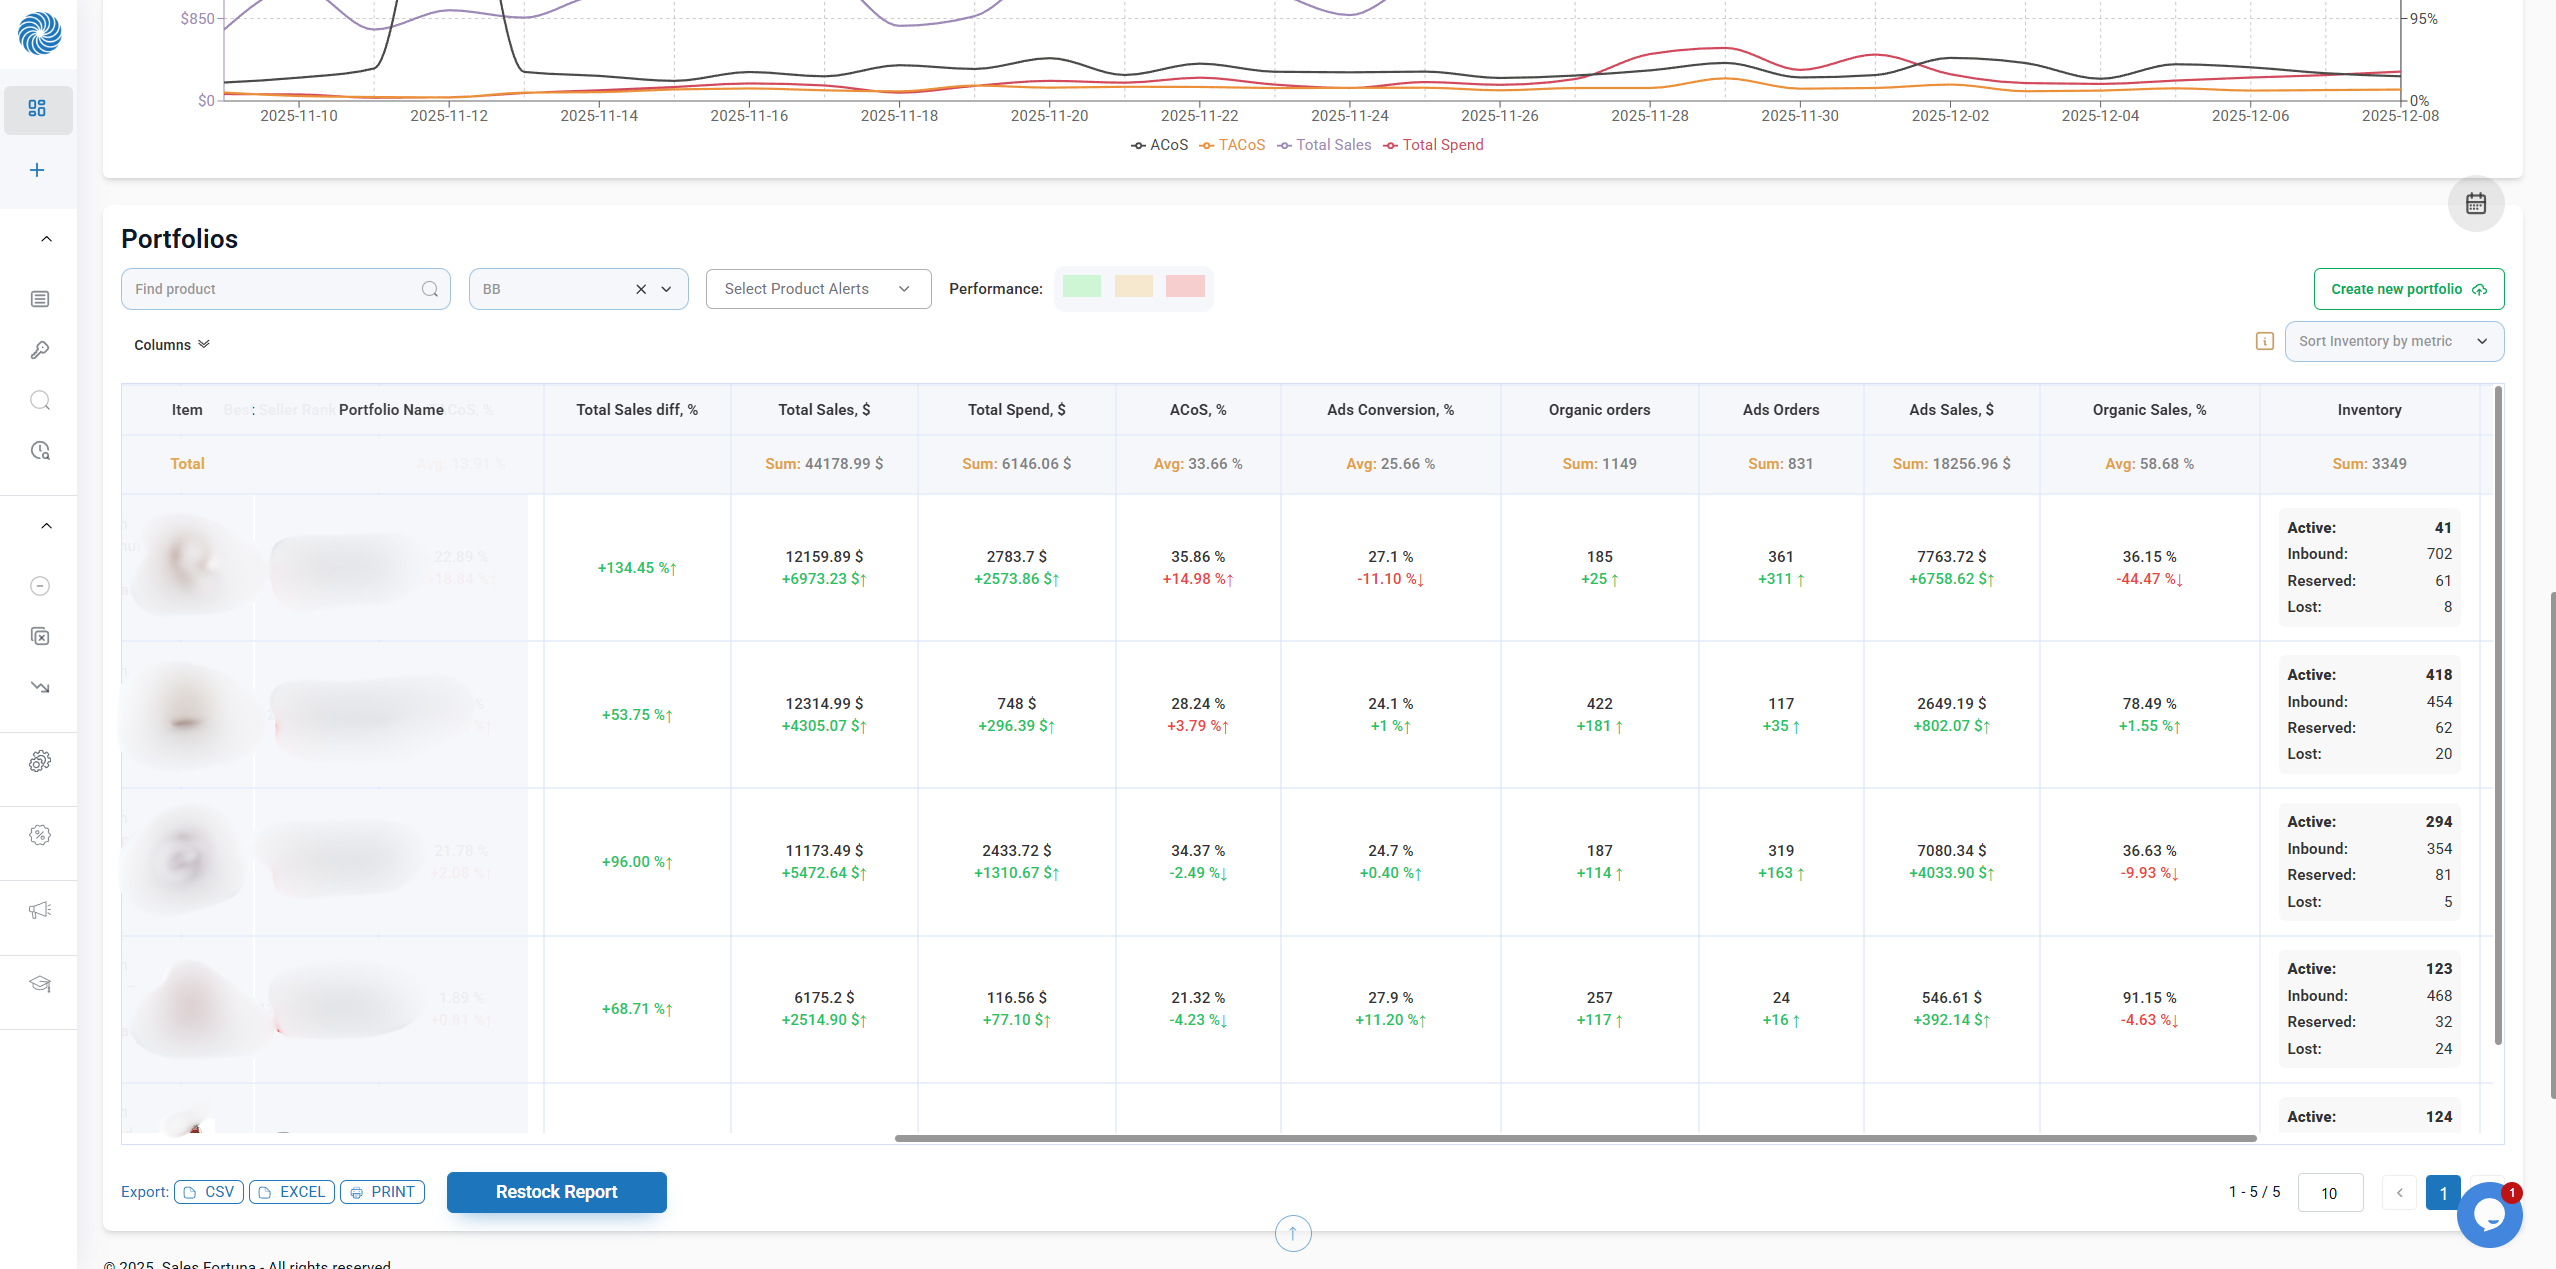Open the chat support bubble
The image size is (2556, 1269).
[x=2489, y=1214]
